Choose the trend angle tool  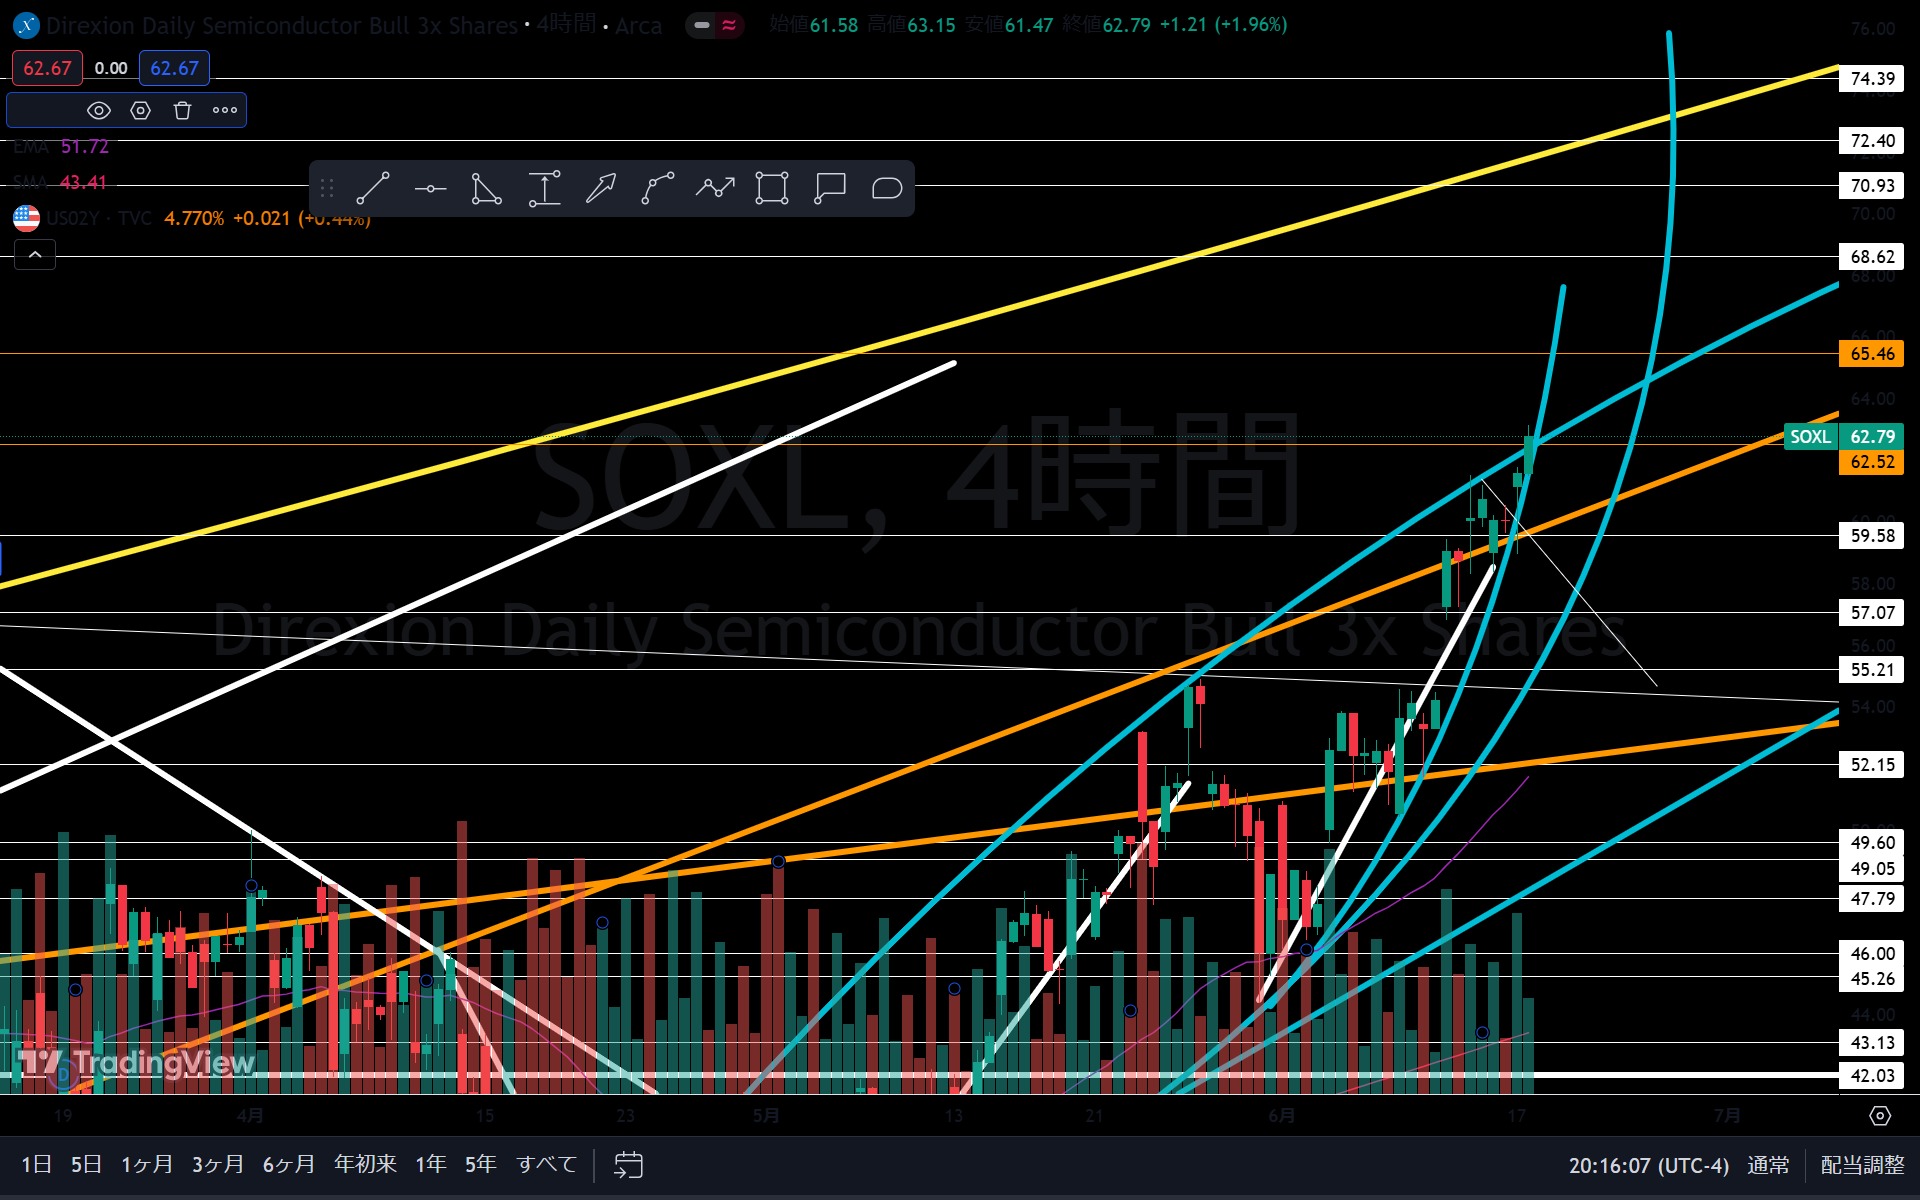487,188
